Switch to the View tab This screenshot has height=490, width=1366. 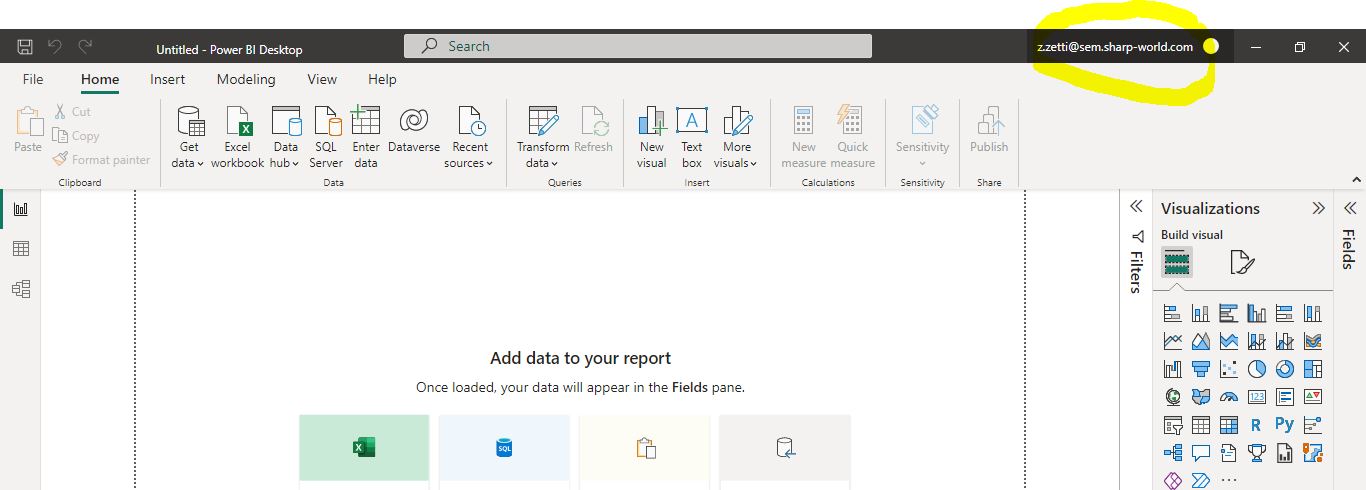tap(322, 79)
